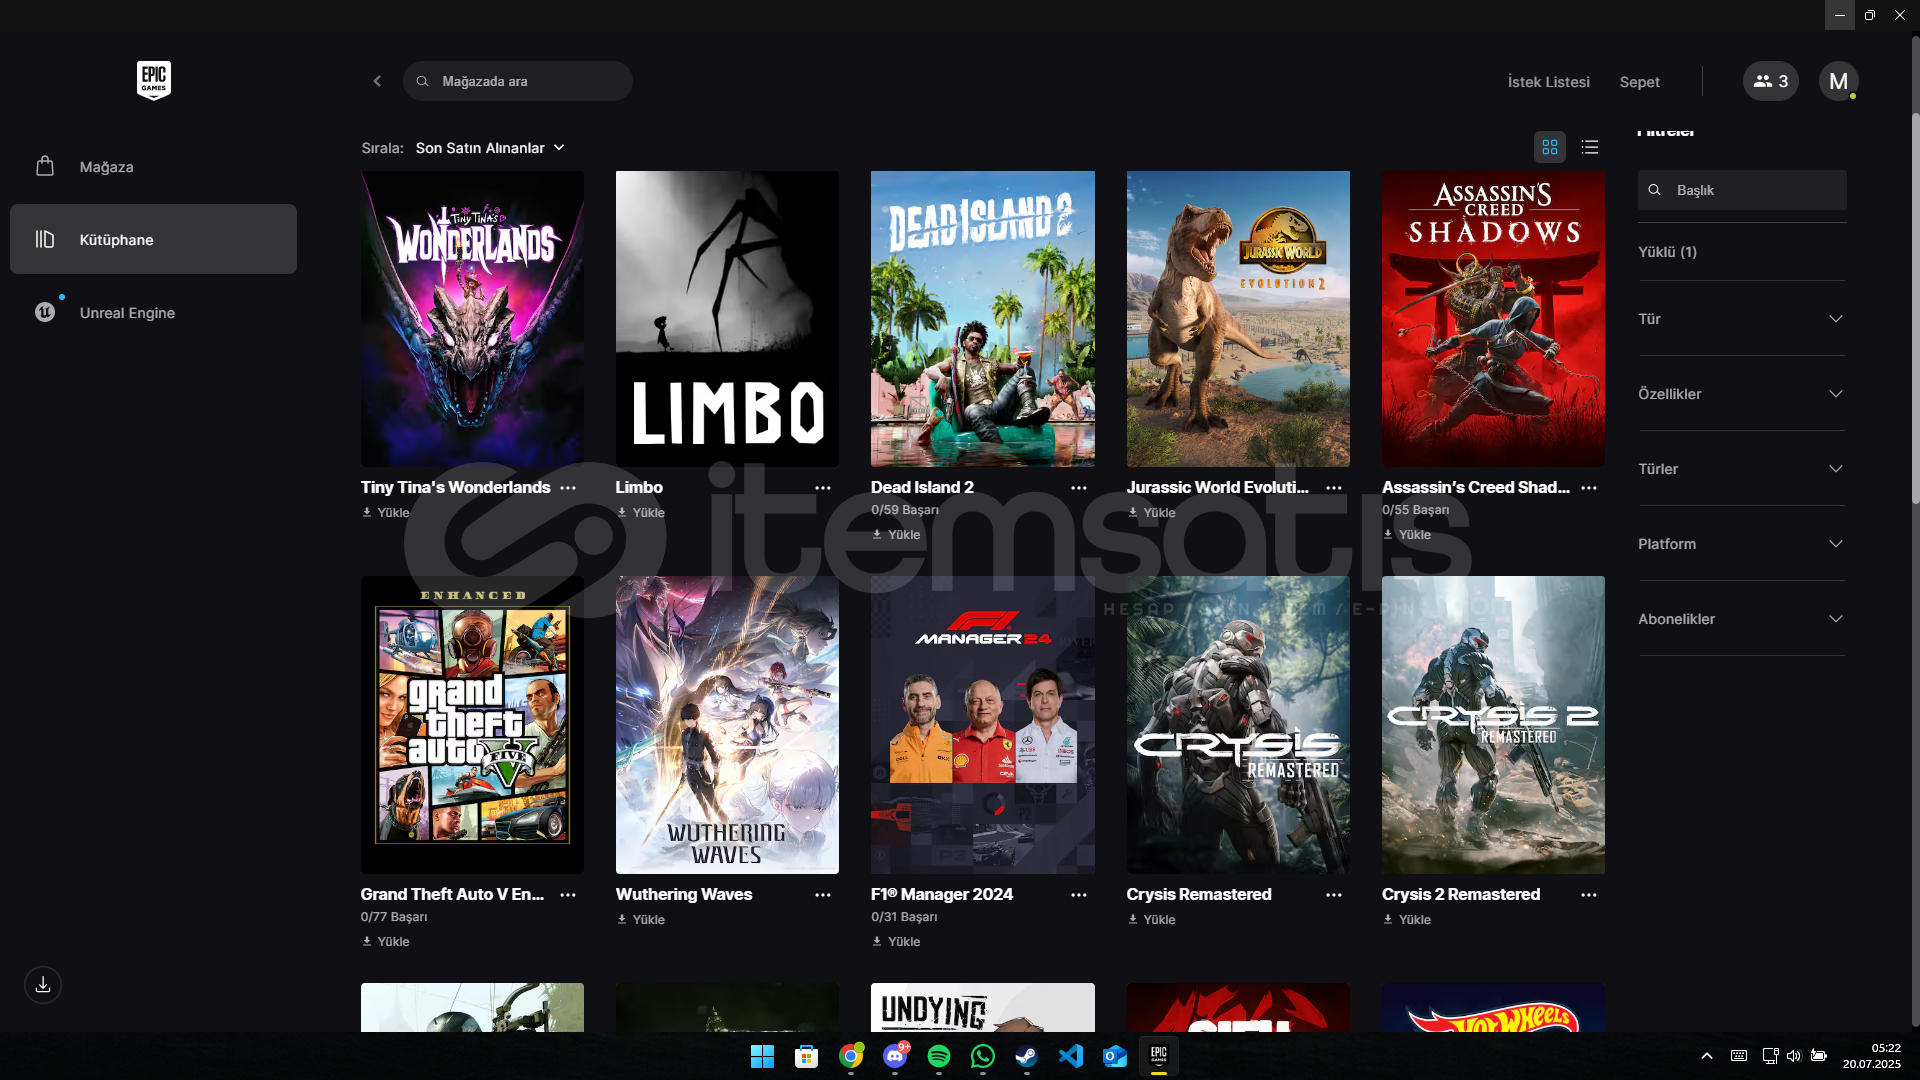
Task: Open options menu for Crysis Remastered
Action: pos(1334,895)
